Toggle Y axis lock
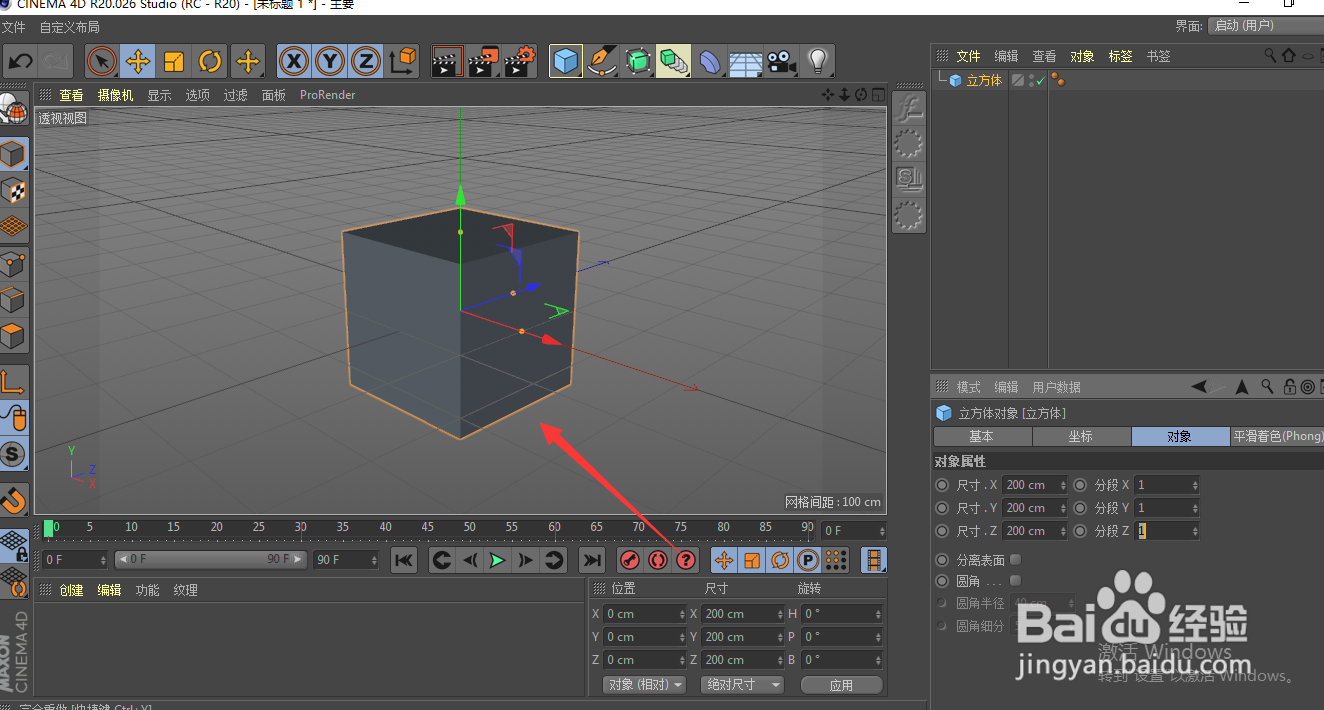Screen dimensions: 1324x710 click(329, 61)
